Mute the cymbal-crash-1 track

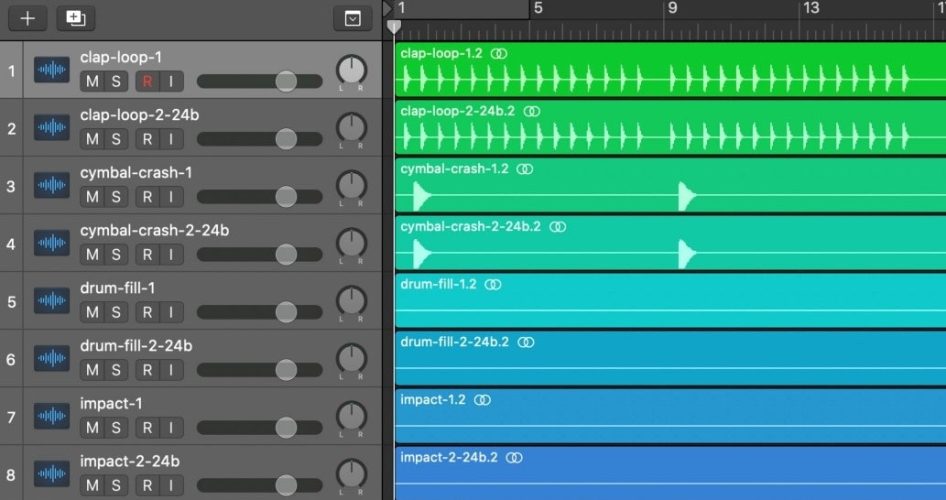pyautogui.click(x=92, y=197)
